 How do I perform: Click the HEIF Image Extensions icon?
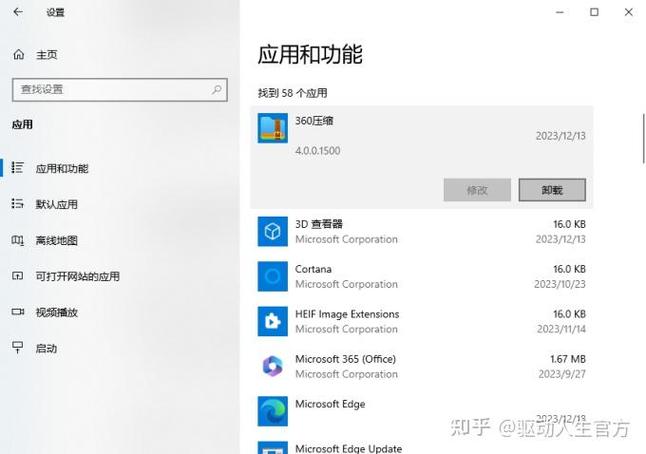[273, 321]
